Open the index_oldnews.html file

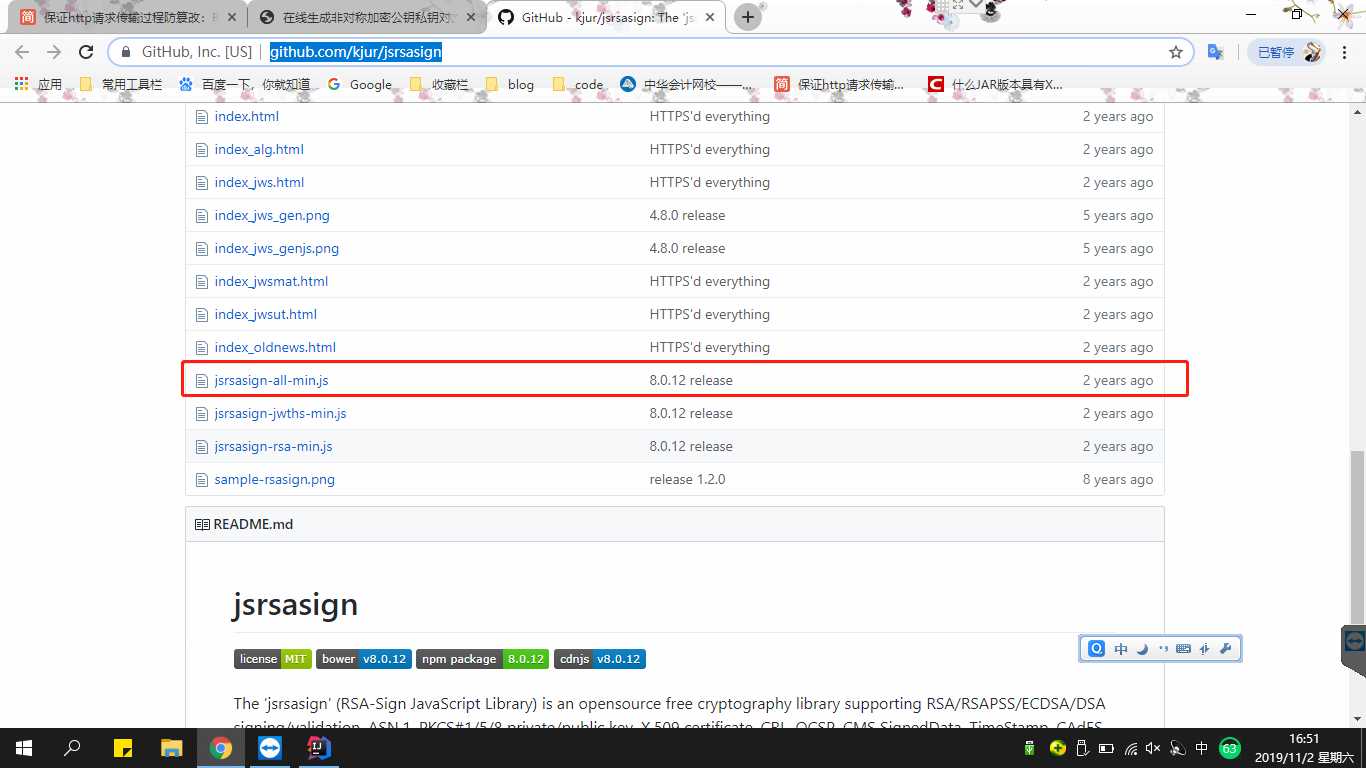pyautogui.click(x=275, y=347)
